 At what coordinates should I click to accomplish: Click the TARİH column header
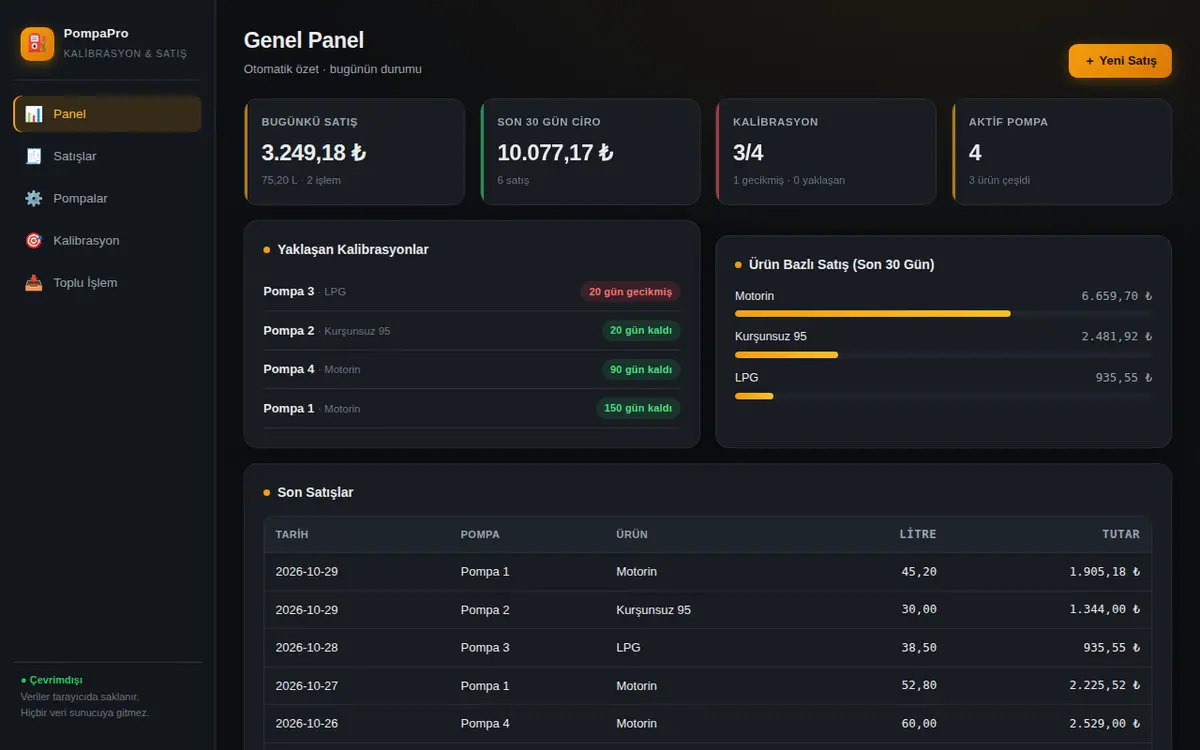pyautogui.click(x=292, y=535)
